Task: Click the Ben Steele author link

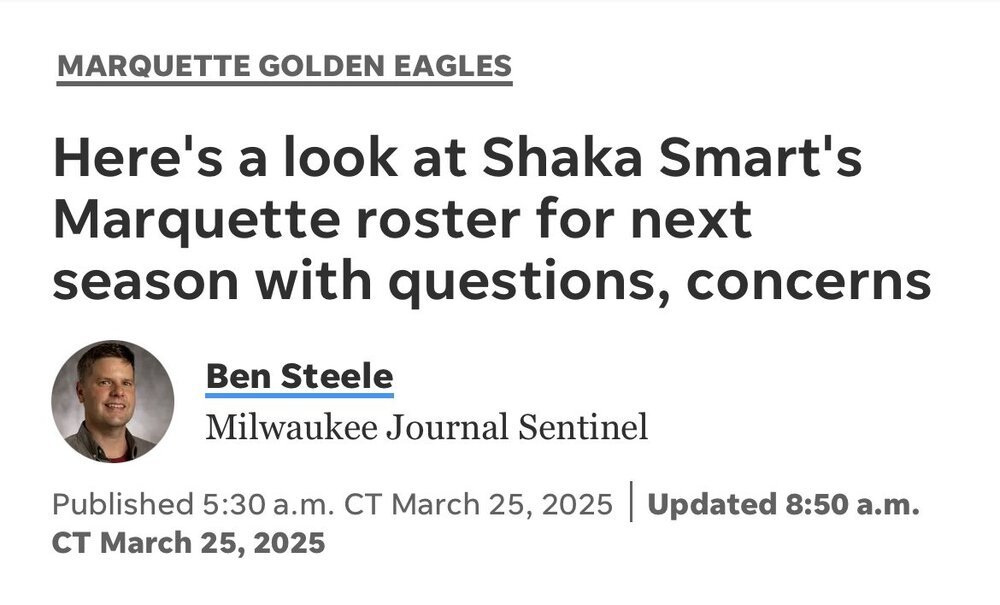Action: tap(299, 377)
